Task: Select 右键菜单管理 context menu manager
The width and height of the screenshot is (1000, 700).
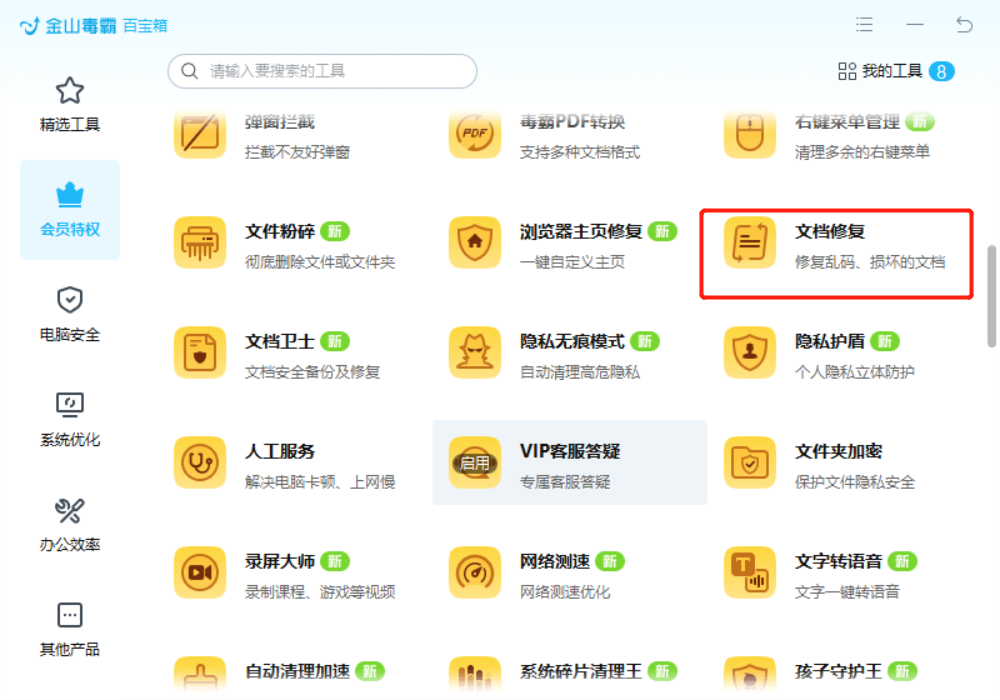Action: click(x=840, y=133)
